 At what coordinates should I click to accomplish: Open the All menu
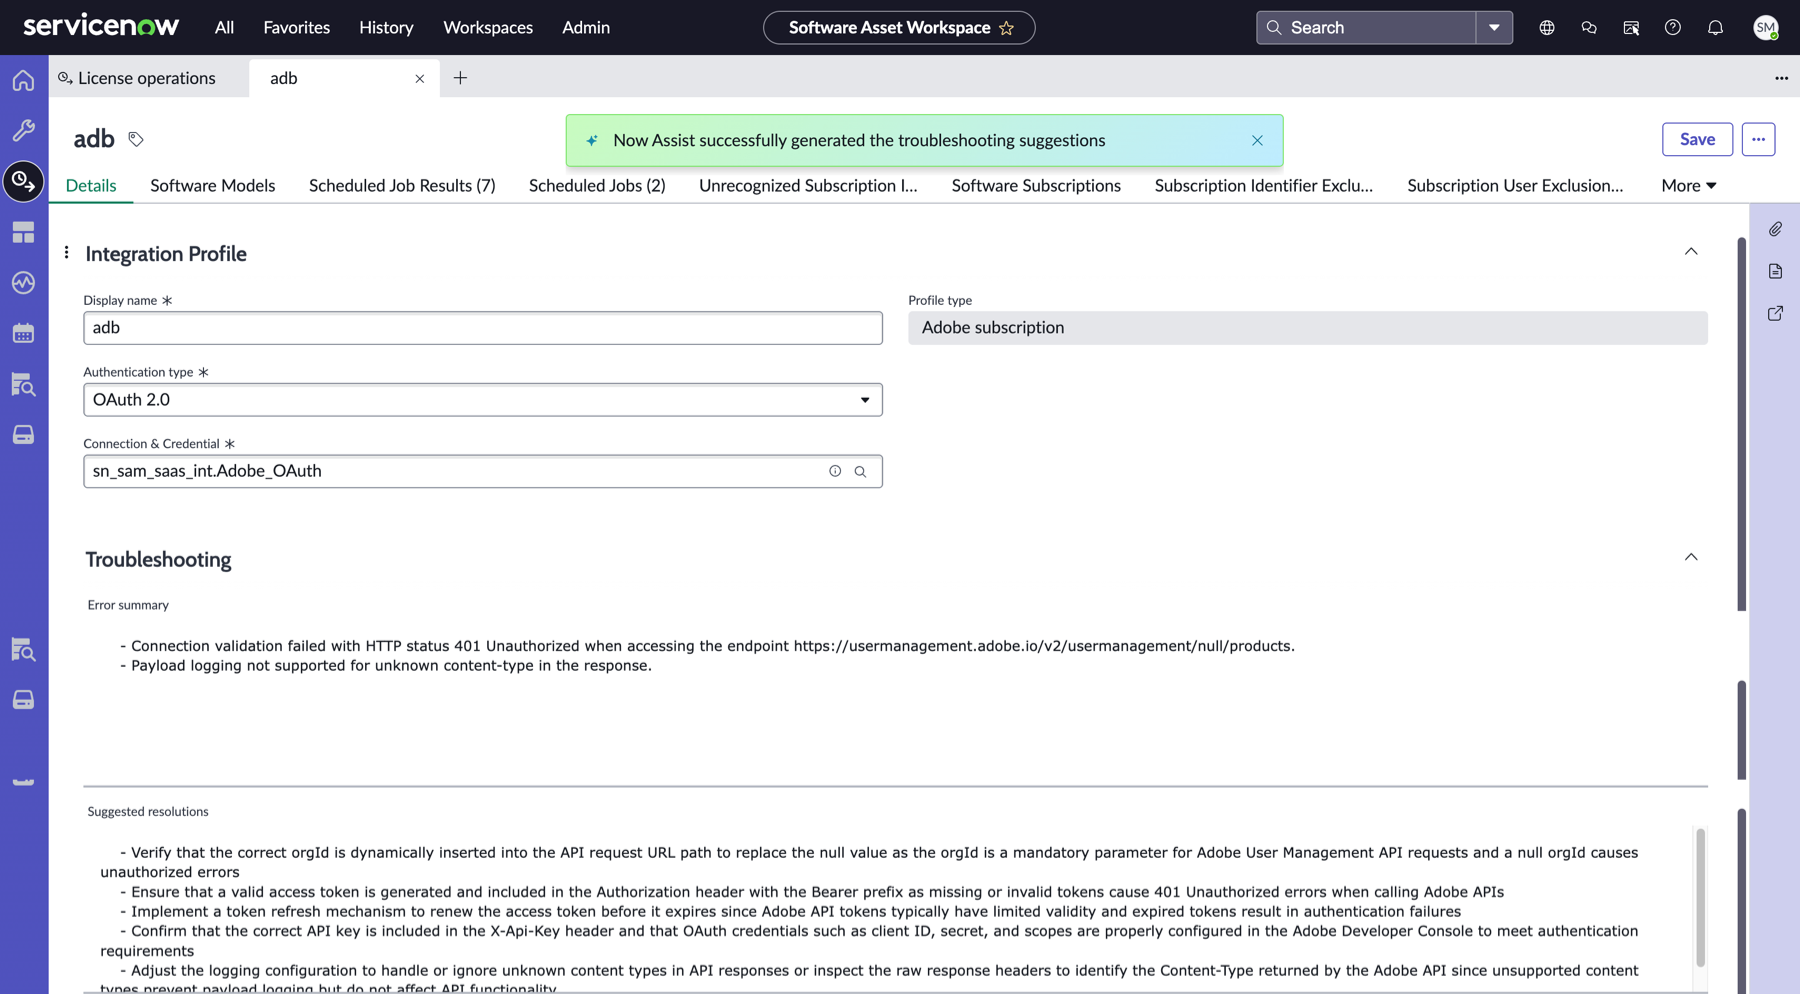tap(224, 27)
